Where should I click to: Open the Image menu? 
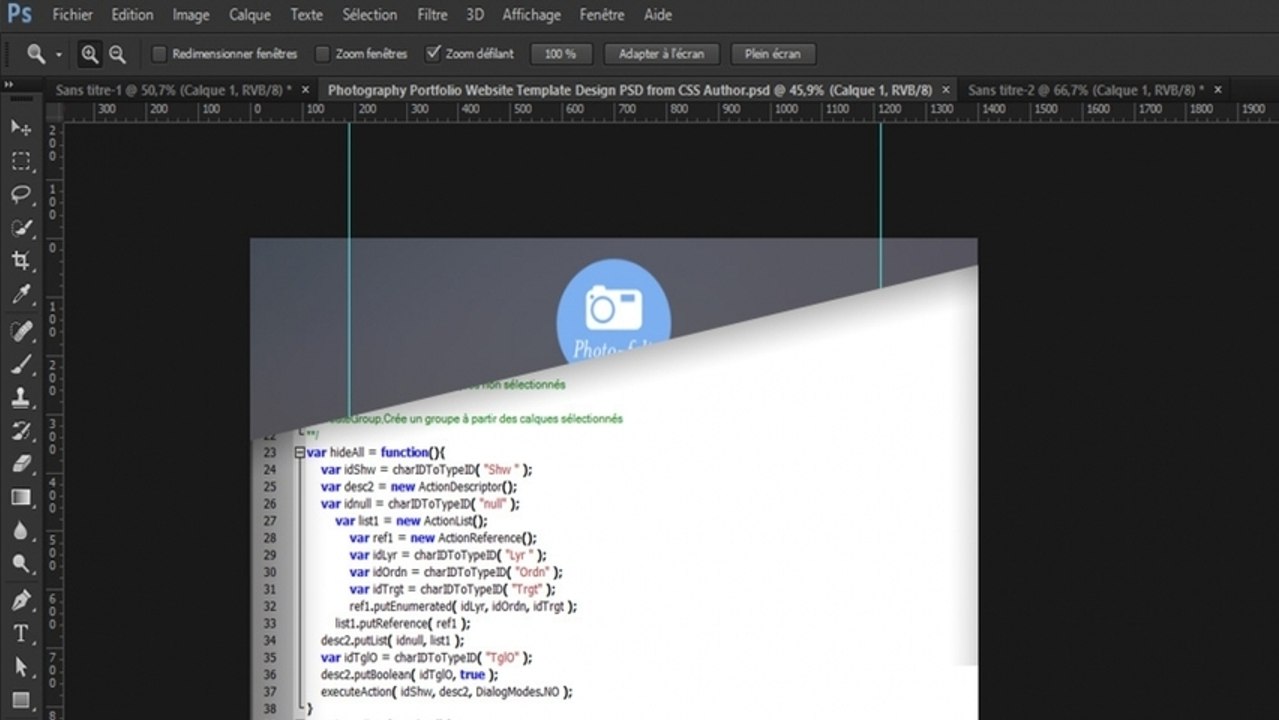point(191,15)
